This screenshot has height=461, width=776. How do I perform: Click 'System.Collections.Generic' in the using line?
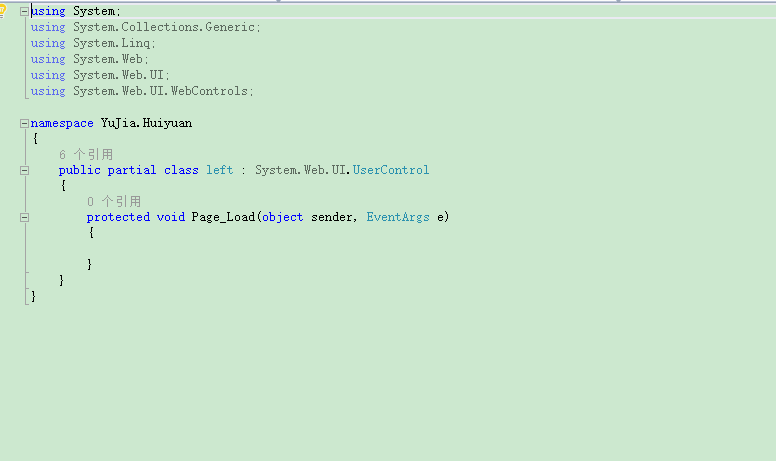tap(164, 27)
